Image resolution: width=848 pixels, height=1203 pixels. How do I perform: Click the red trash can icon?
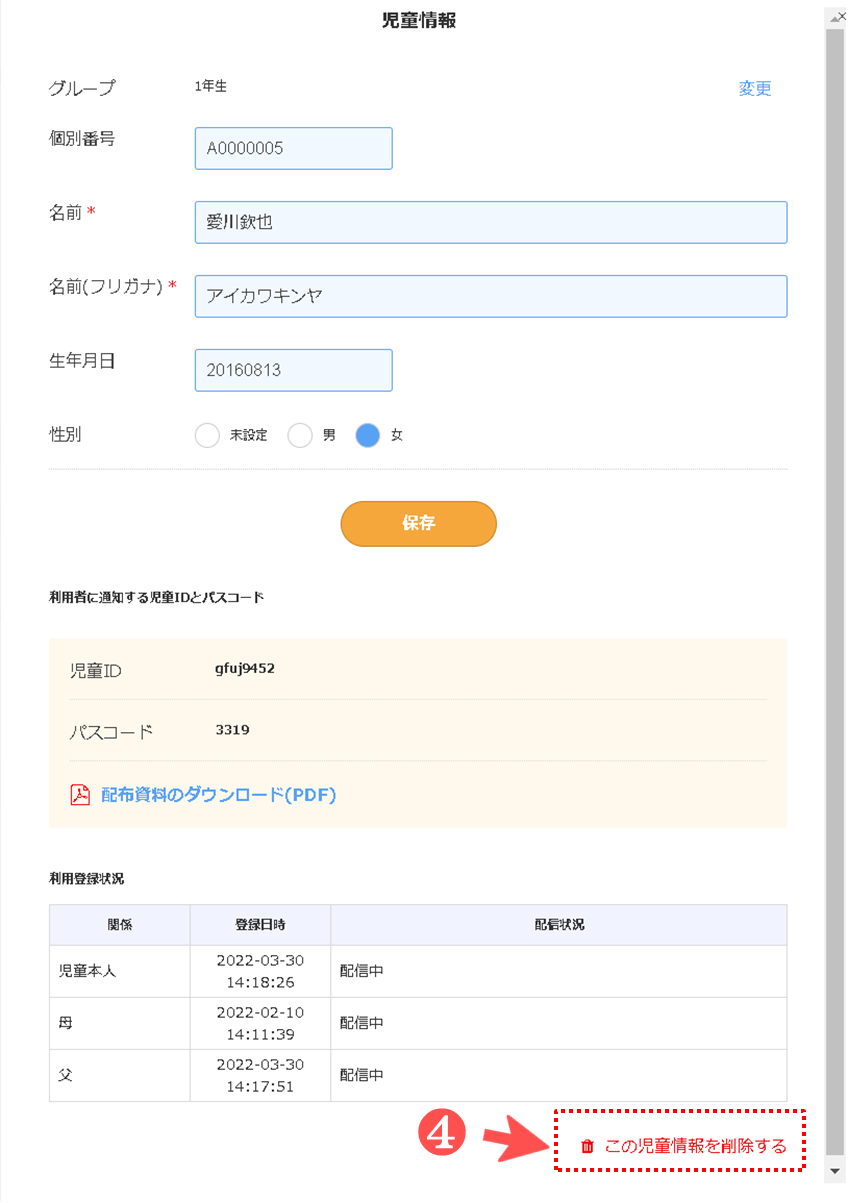[588, 1146]
